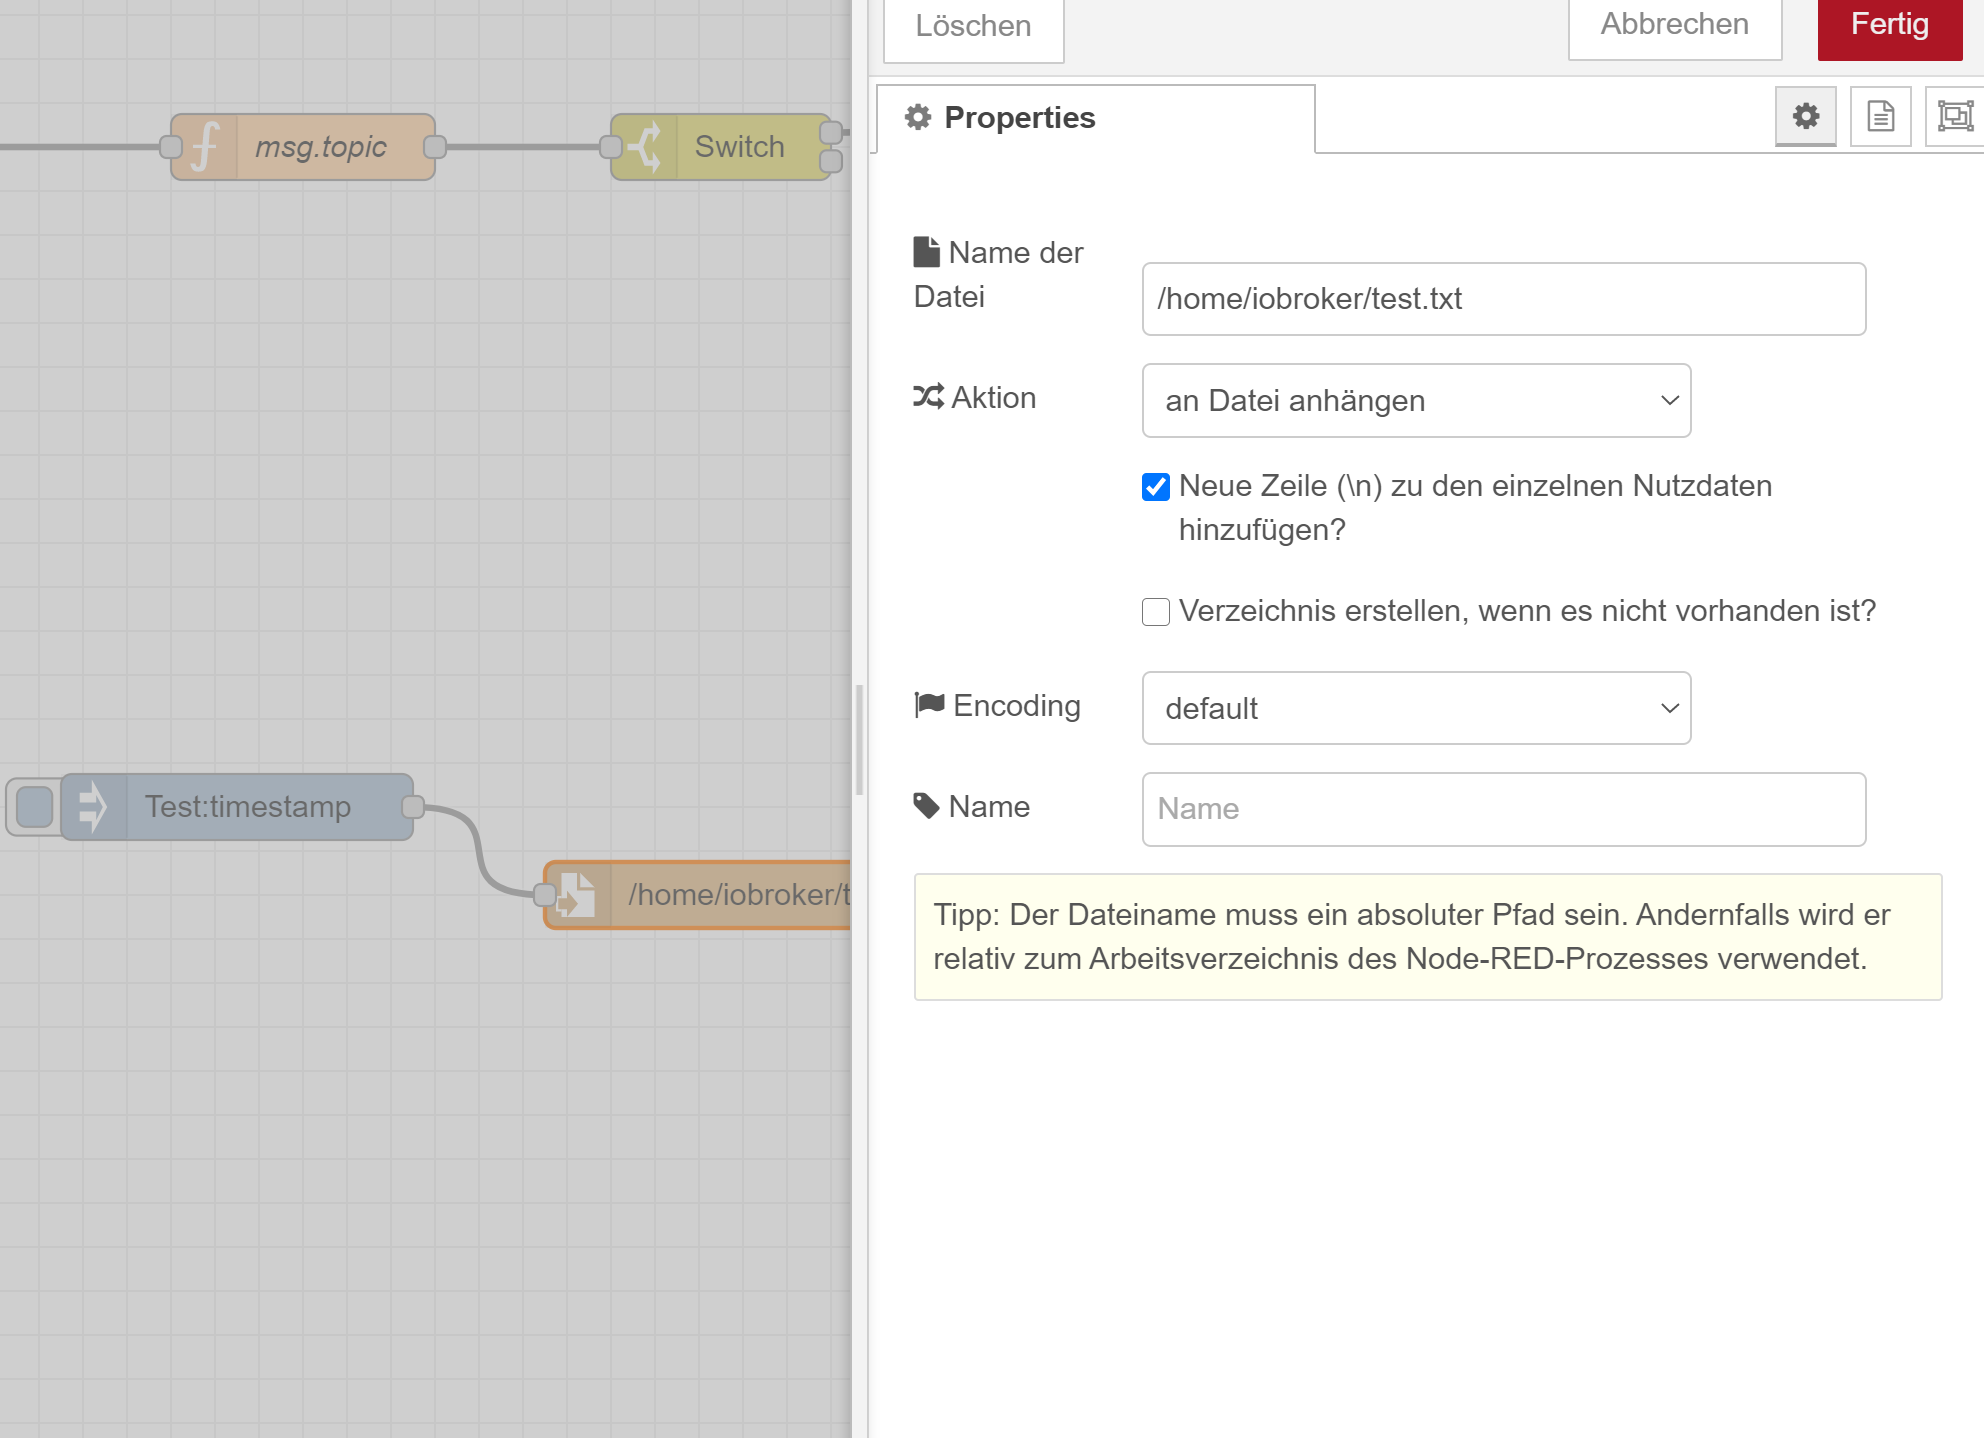
Task: Click the output port of Test:timestamp node
Action: point(412,807)
